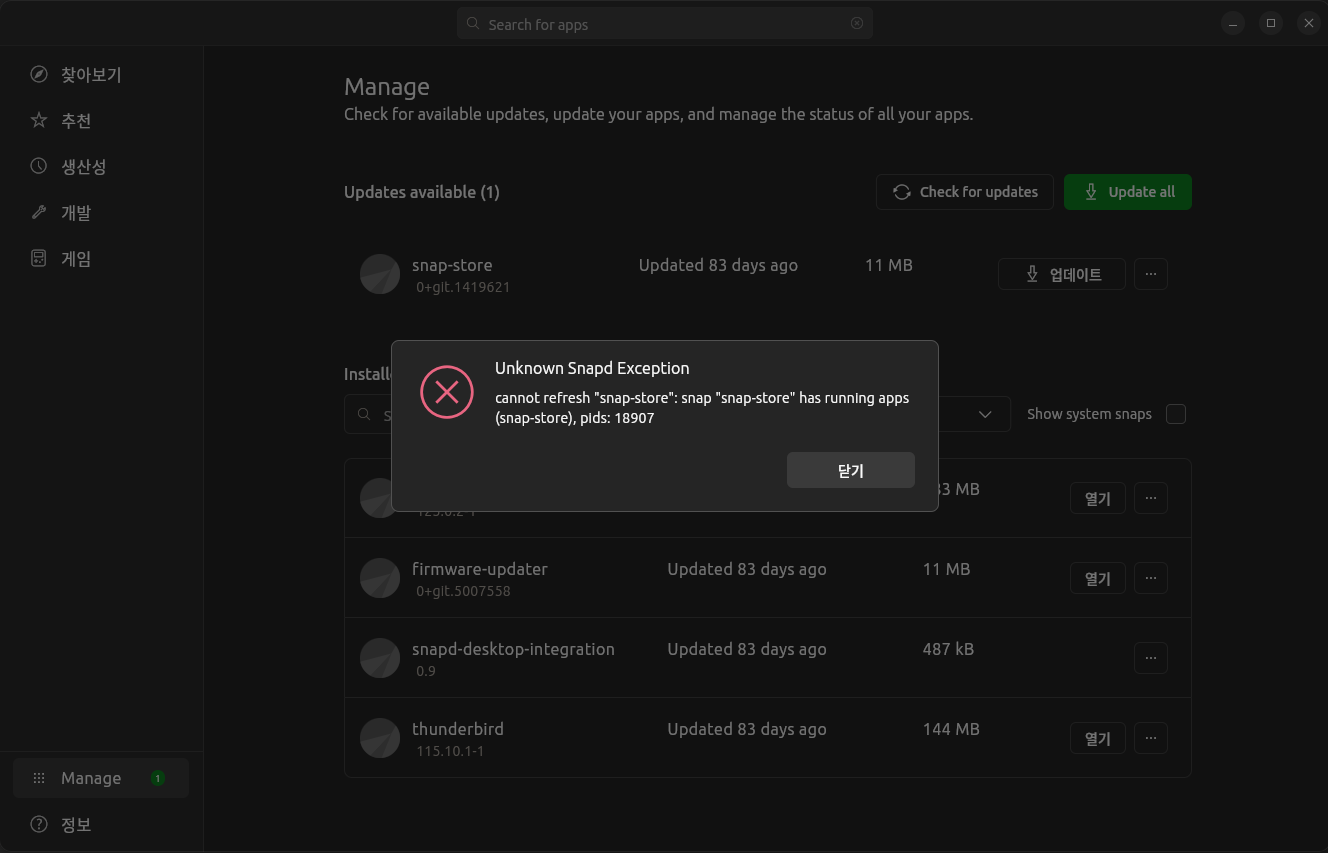
Task: Select the 개발 development category
Action: [102, 213]
